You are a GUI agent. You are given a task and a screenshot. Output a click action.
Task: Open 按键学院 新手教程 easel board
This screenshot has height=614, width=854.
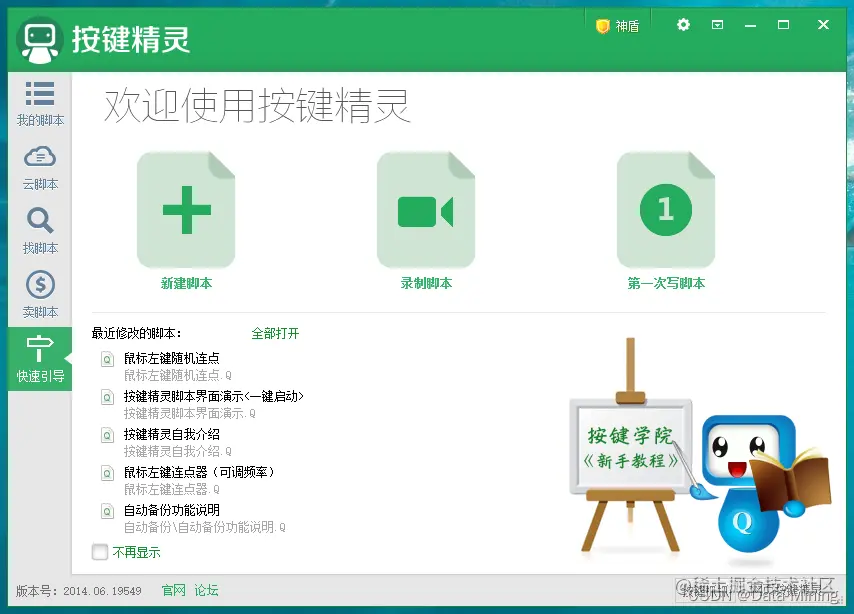(631, 446)
